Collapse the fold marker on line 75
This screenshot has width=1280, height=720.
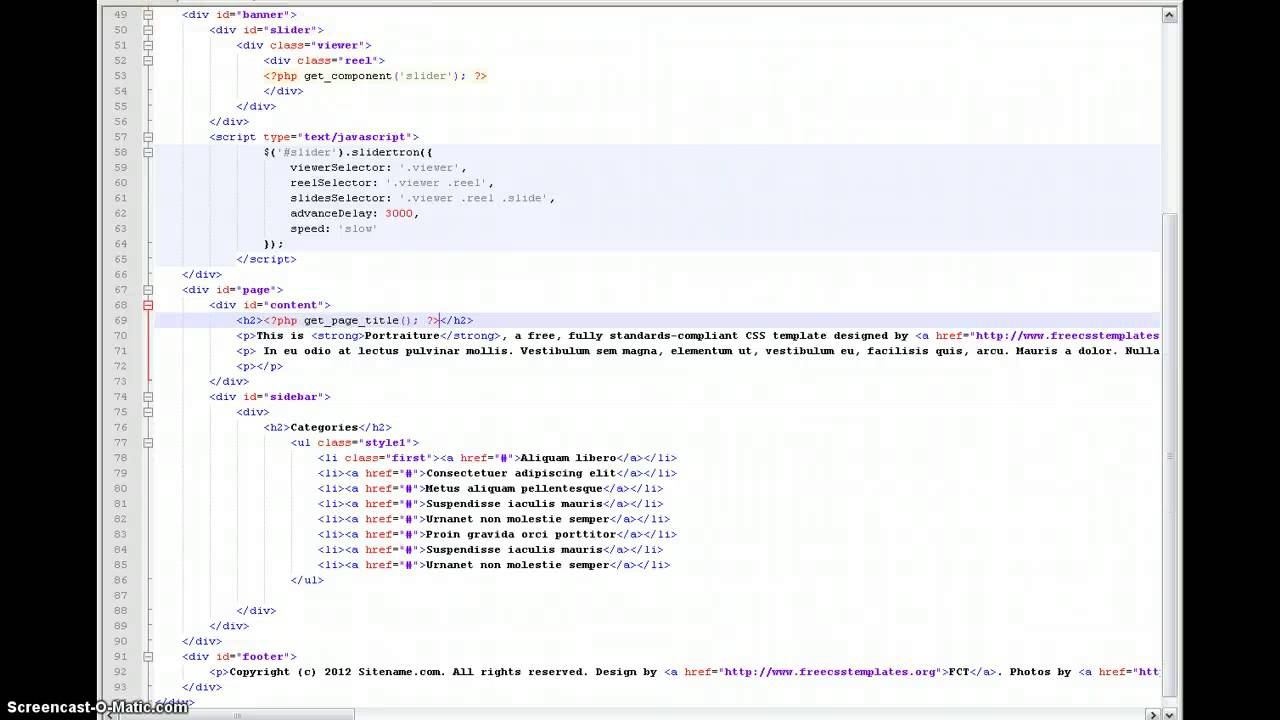point(148,412)
